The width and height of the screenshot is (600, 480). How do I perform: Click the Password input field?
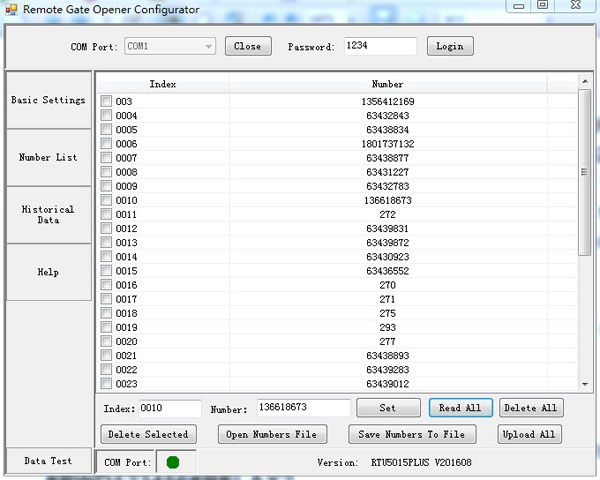[x=380, y=46]
